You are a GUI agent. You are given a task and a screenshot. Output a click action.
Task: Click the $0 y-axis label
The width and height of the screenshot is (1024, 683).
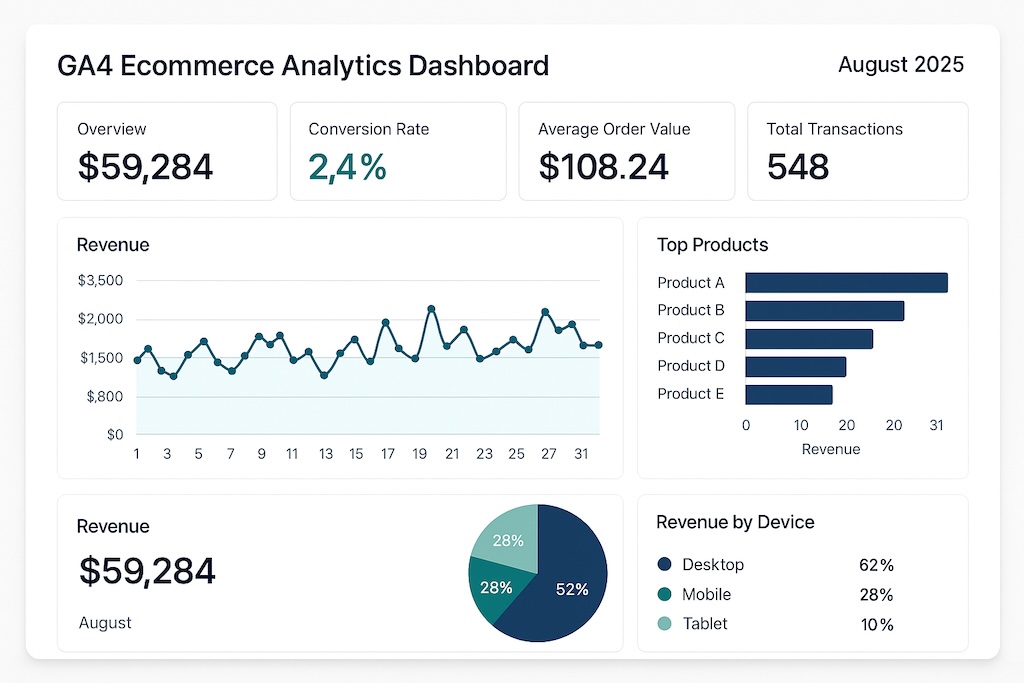pyautogui.click(x=115, y=434)
